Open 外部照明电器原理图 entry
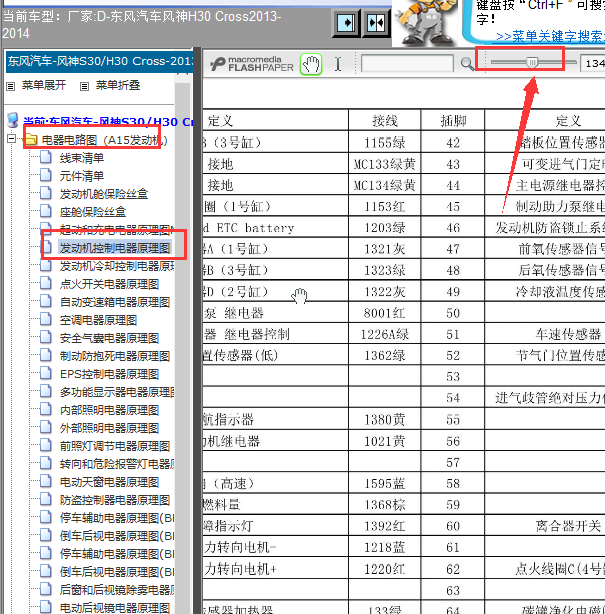Screen dimensions: 605x614 click(x=109, y=428)
